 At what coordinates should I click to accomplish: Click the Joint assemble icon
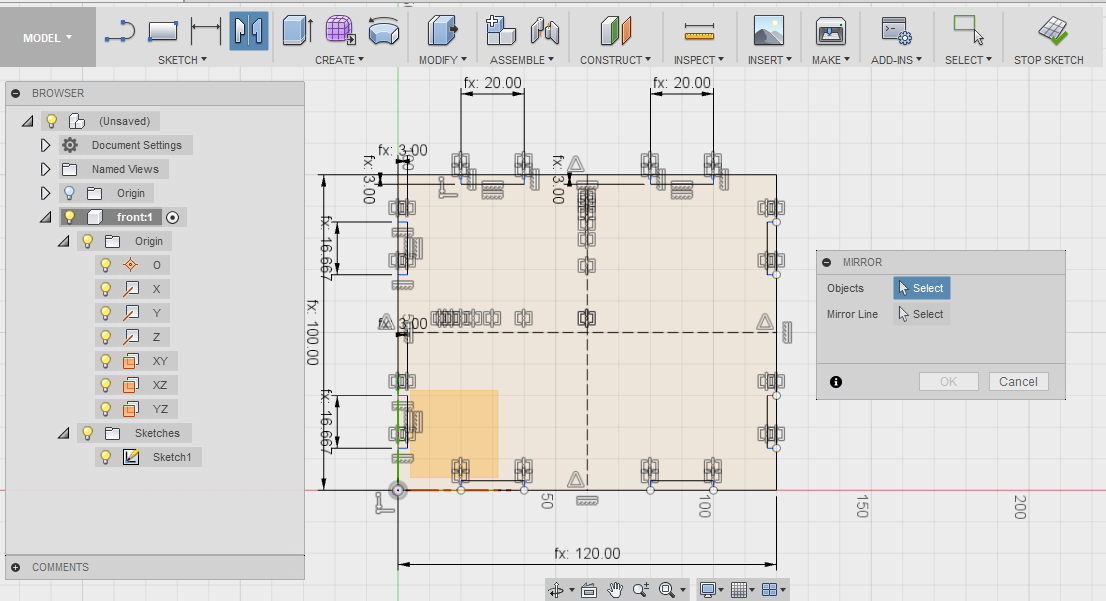[x=545, y=32]
